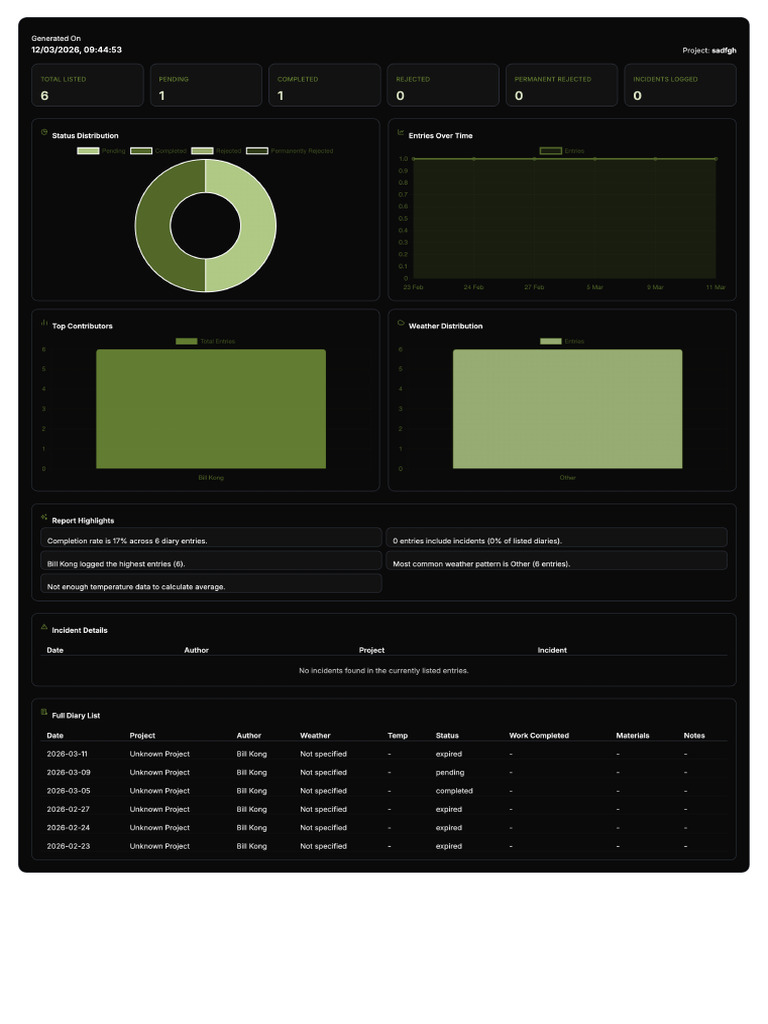The height and width of the screenshot is (1024, 768).
Task: Click the dark green donut segment
Action: click(x=153, y=225)
